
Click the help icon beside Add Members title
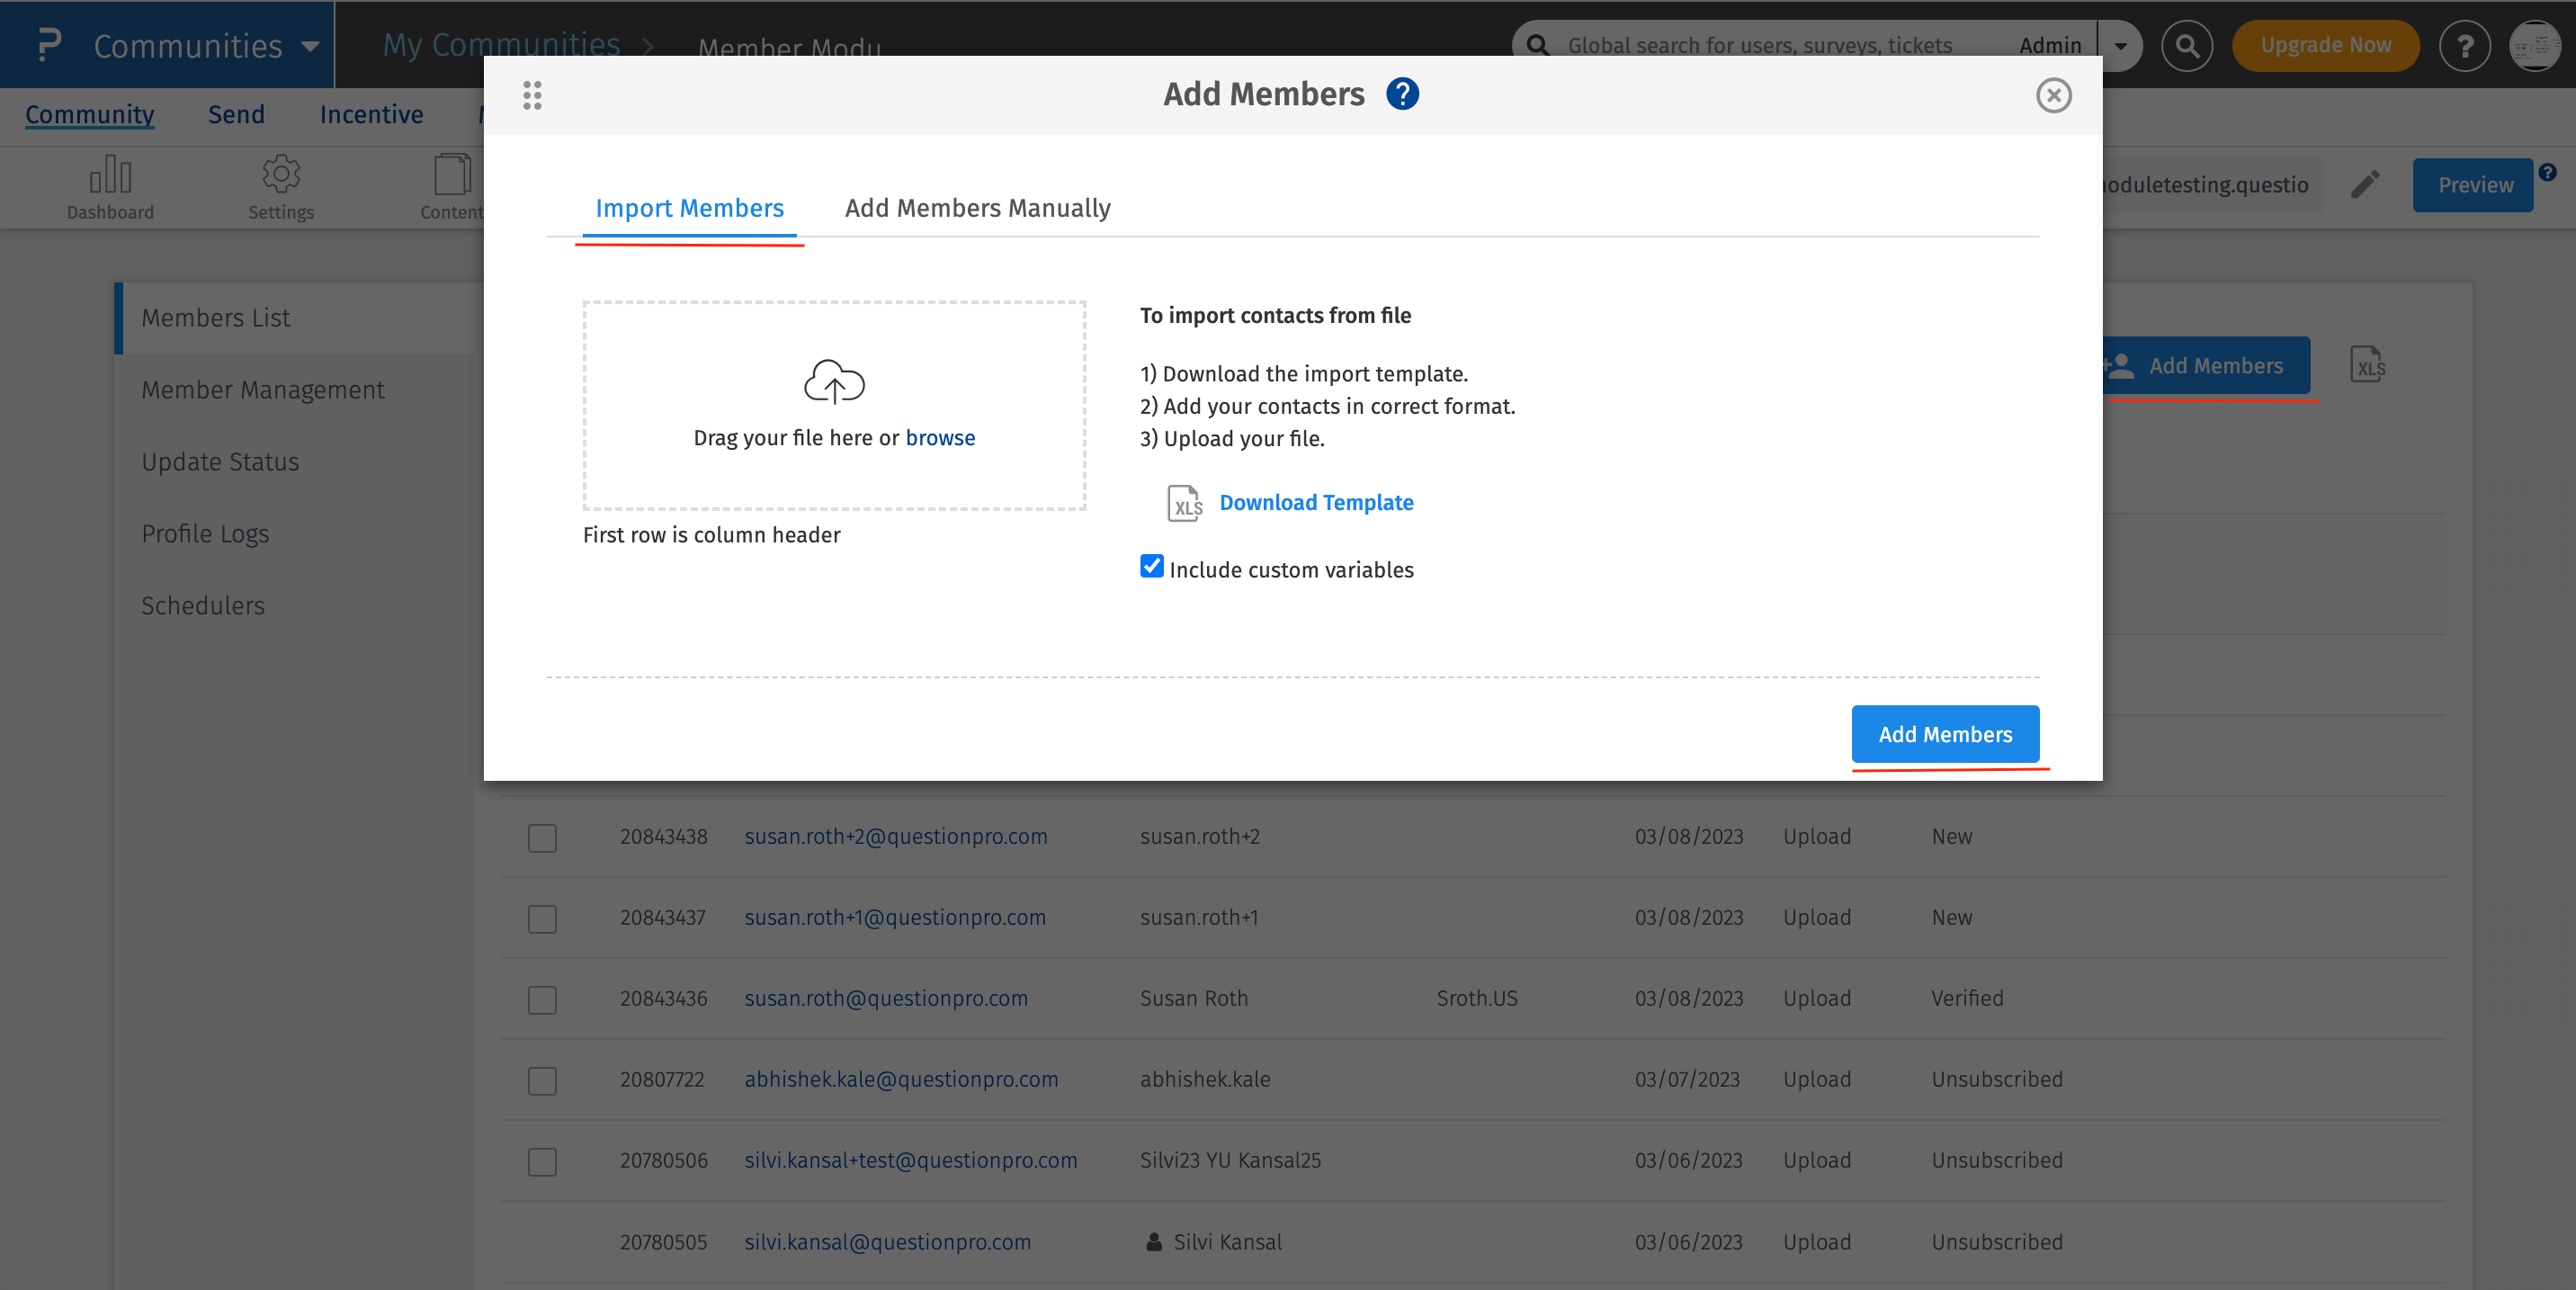pos(1402,94)
